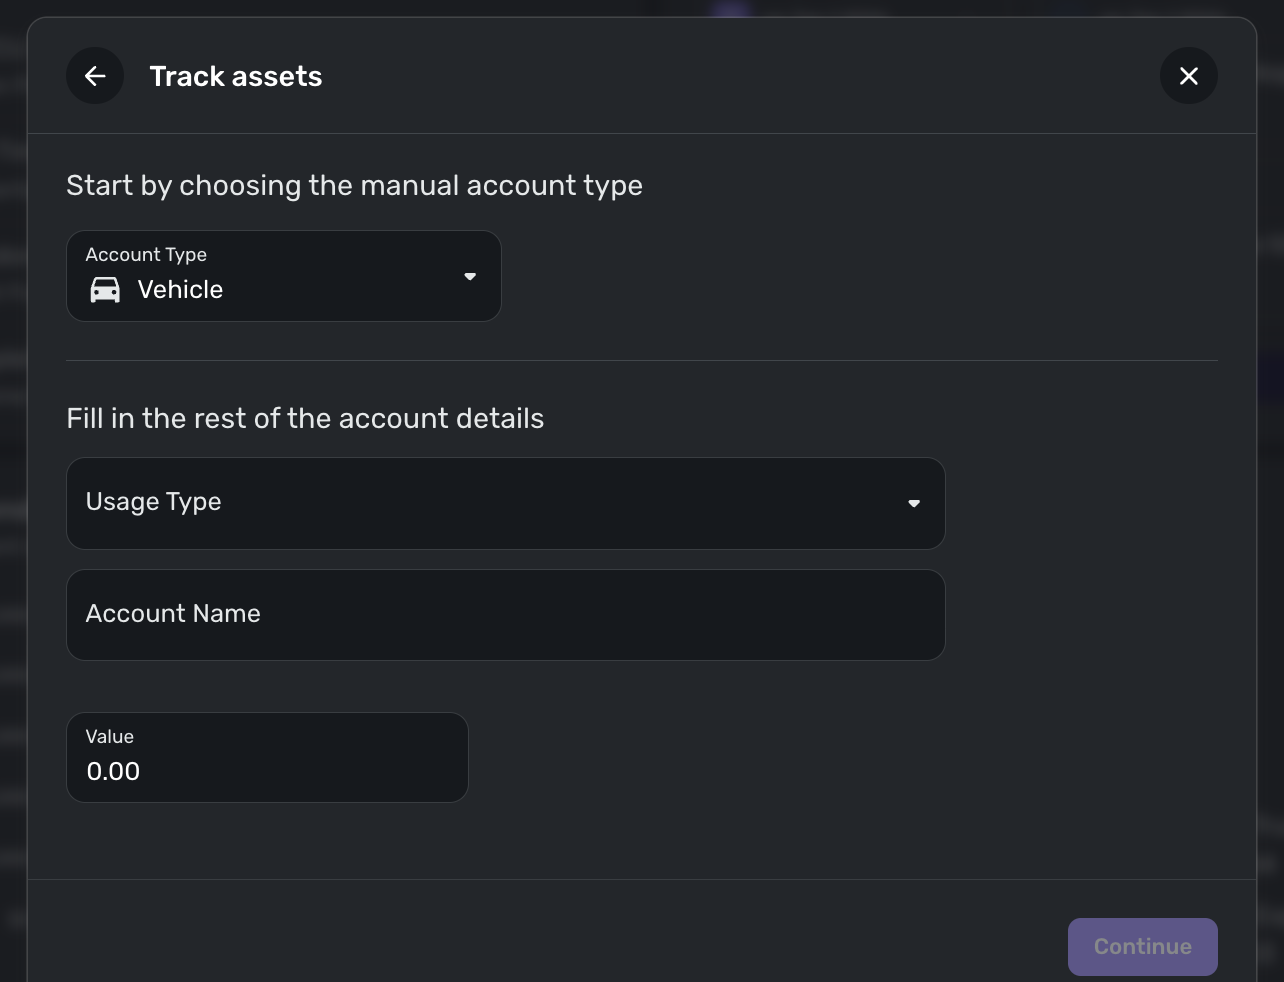Click the Track assets title
Image resolution: width=1284 pixels, height=982 pixels.
click(x=236, y=77)
